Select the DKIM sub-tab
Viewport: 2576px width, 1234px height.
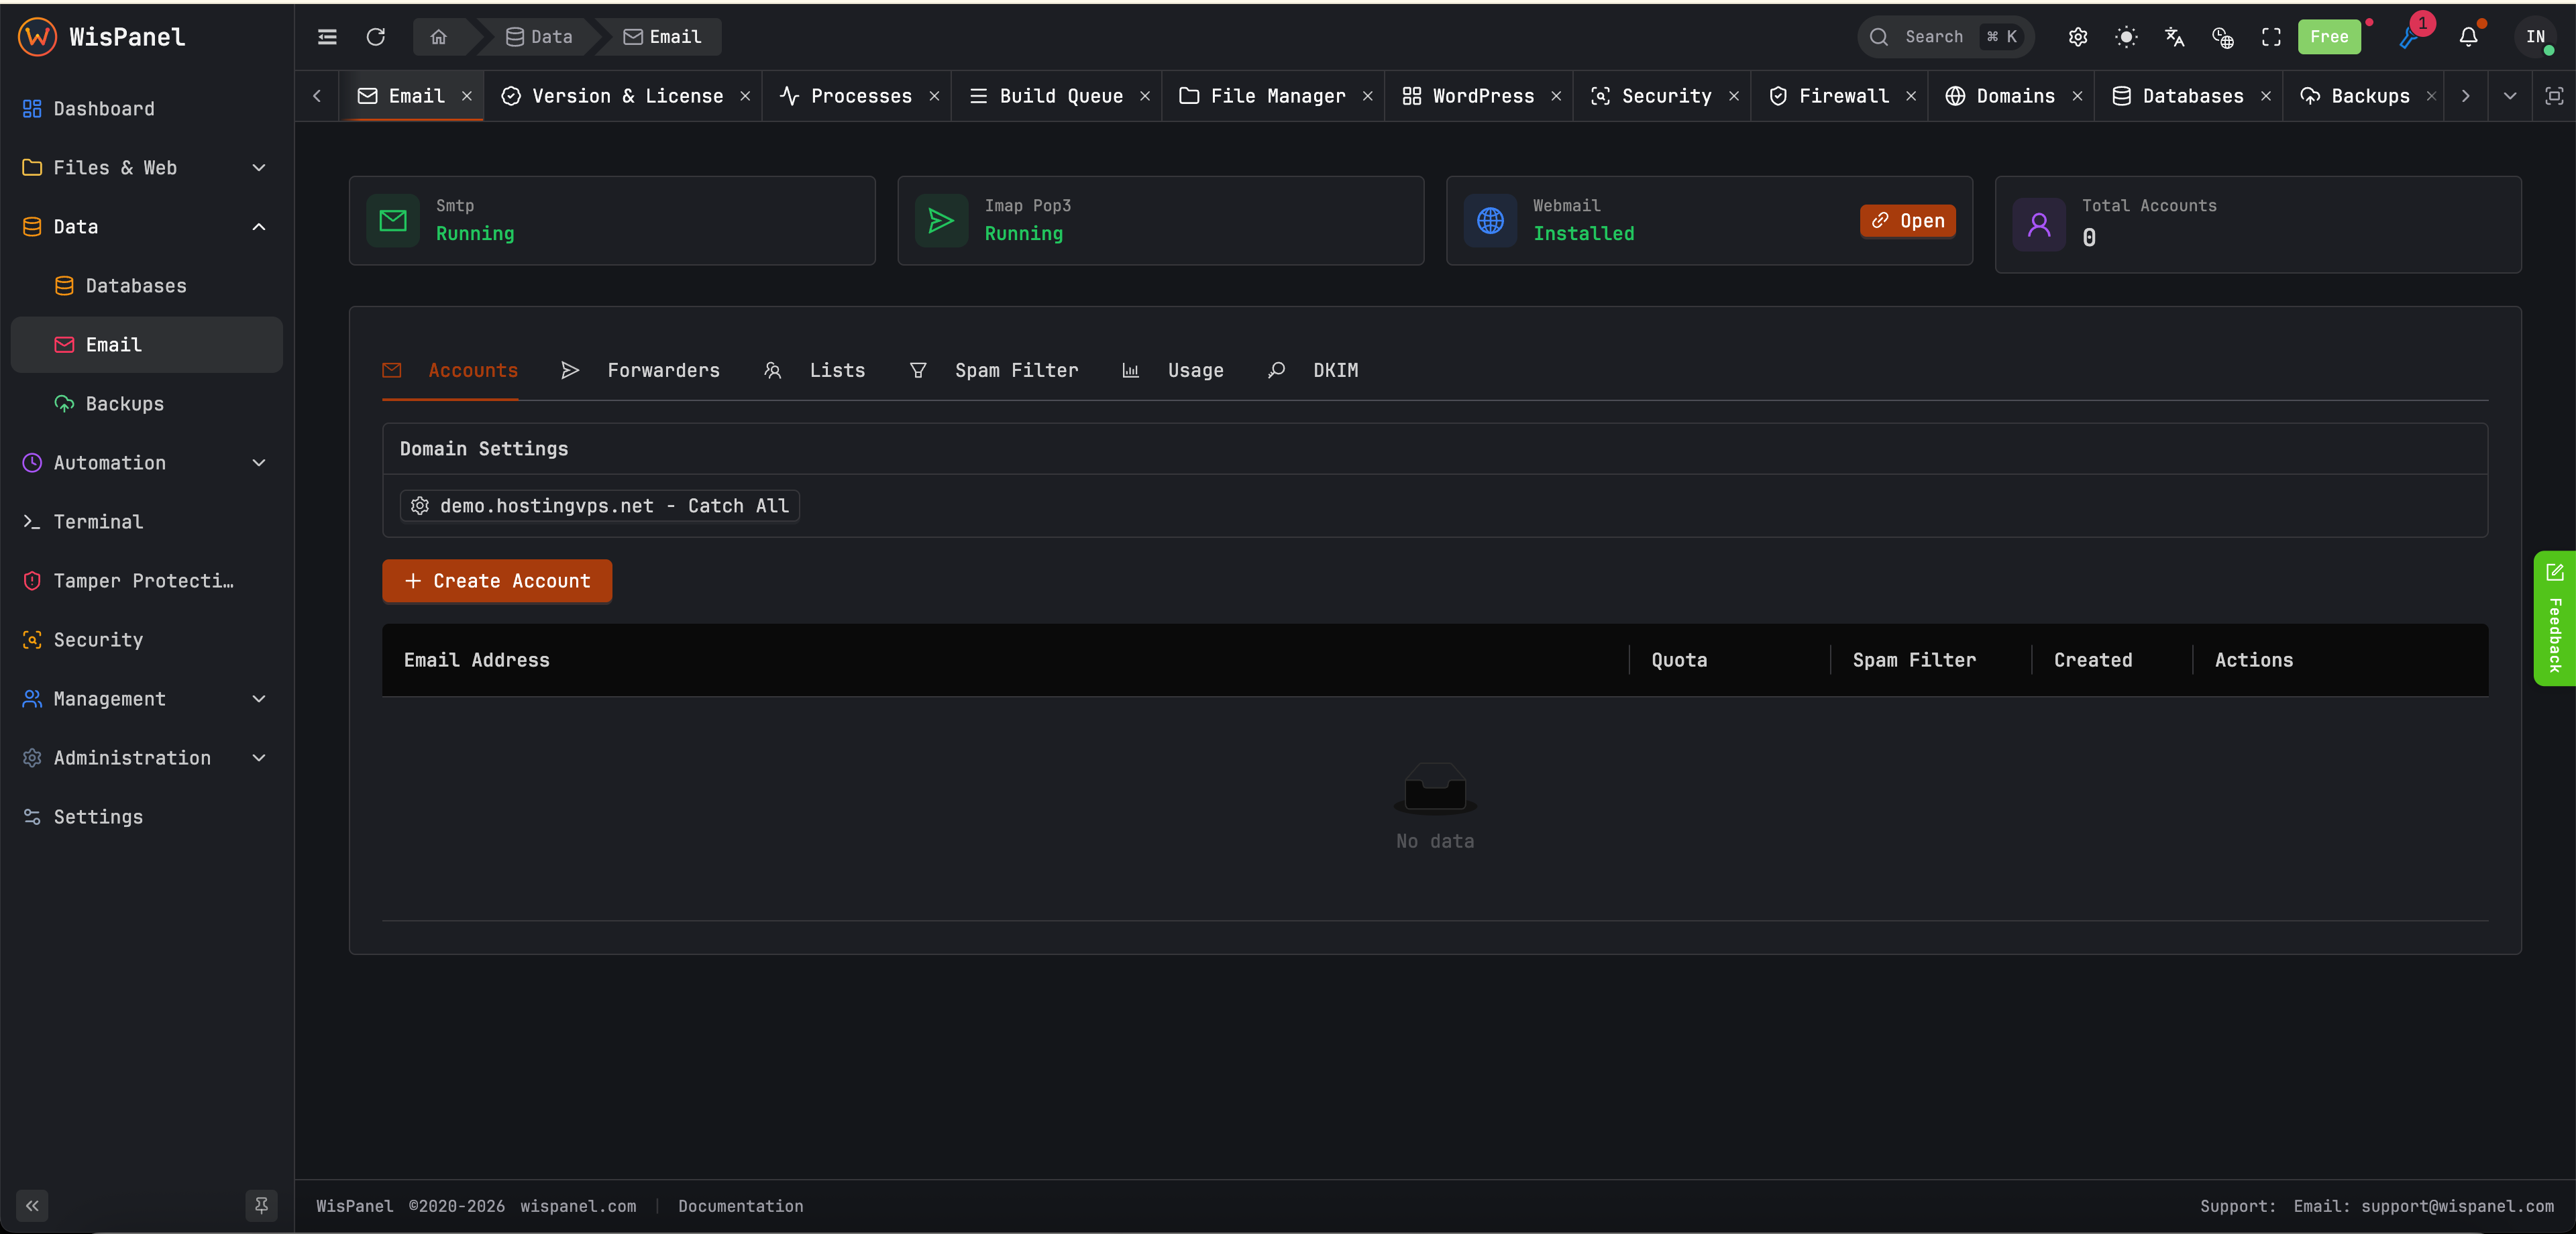1313,370
